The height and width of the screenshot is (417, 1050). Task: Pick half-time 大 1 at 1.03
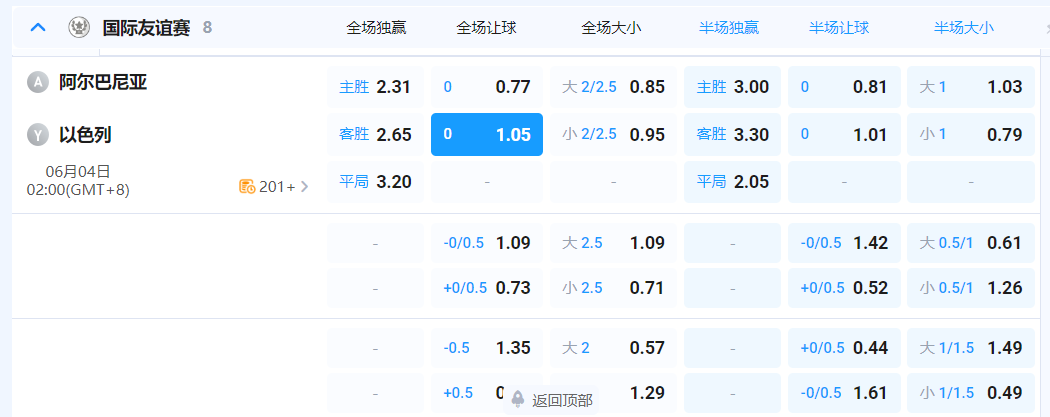pyautogui.click(x=971, y=87)
